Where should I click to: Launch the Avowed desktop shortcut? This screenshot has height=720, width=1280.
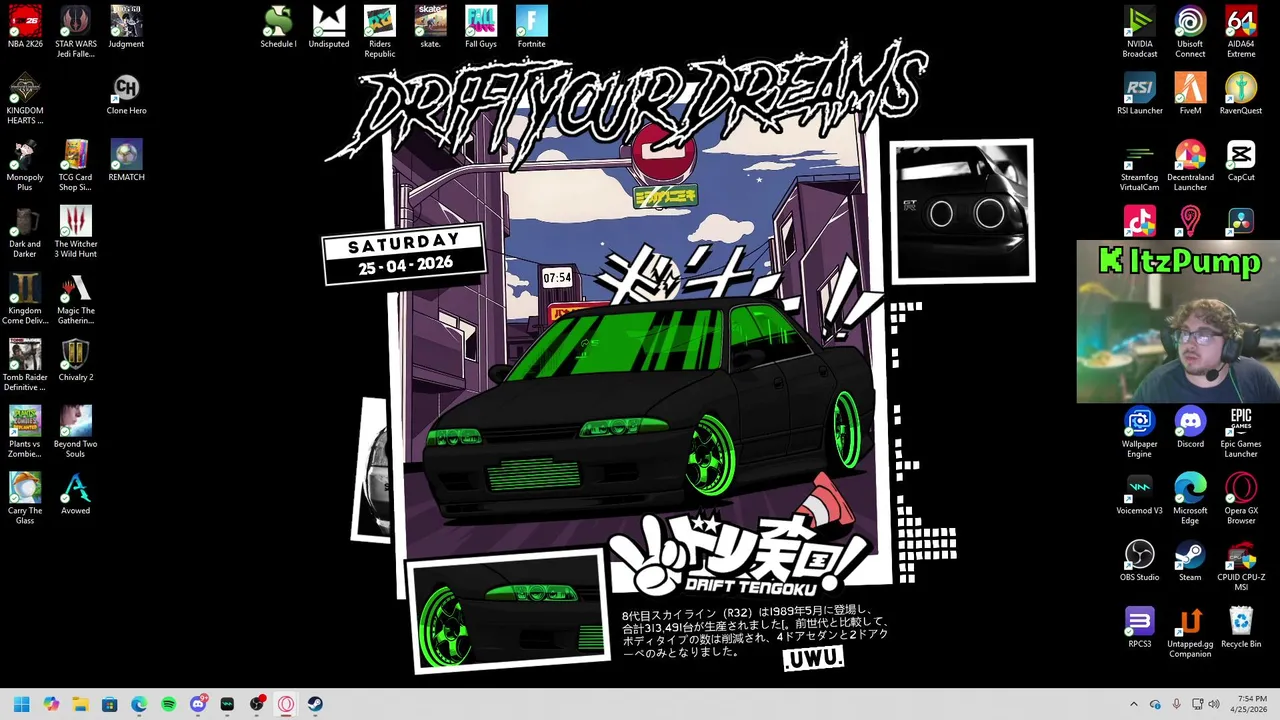(x=76, y=495)
